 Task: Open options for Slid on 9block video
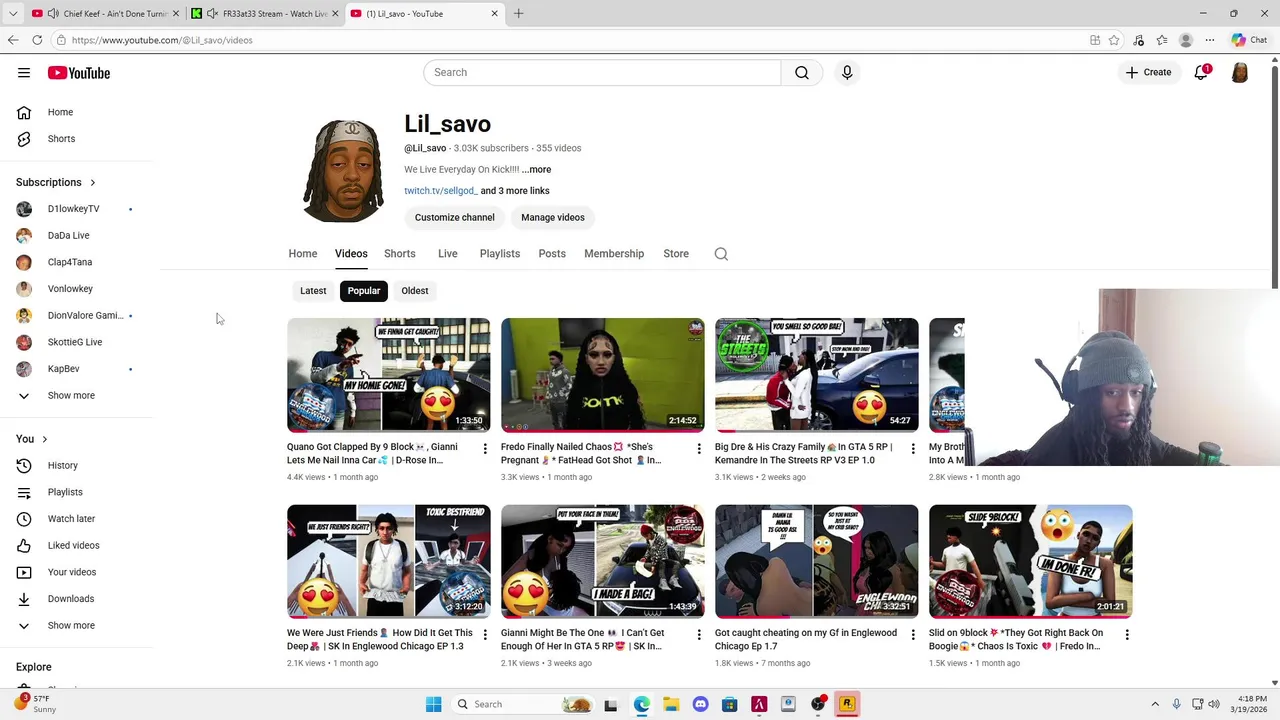[x=1127, y=635]
